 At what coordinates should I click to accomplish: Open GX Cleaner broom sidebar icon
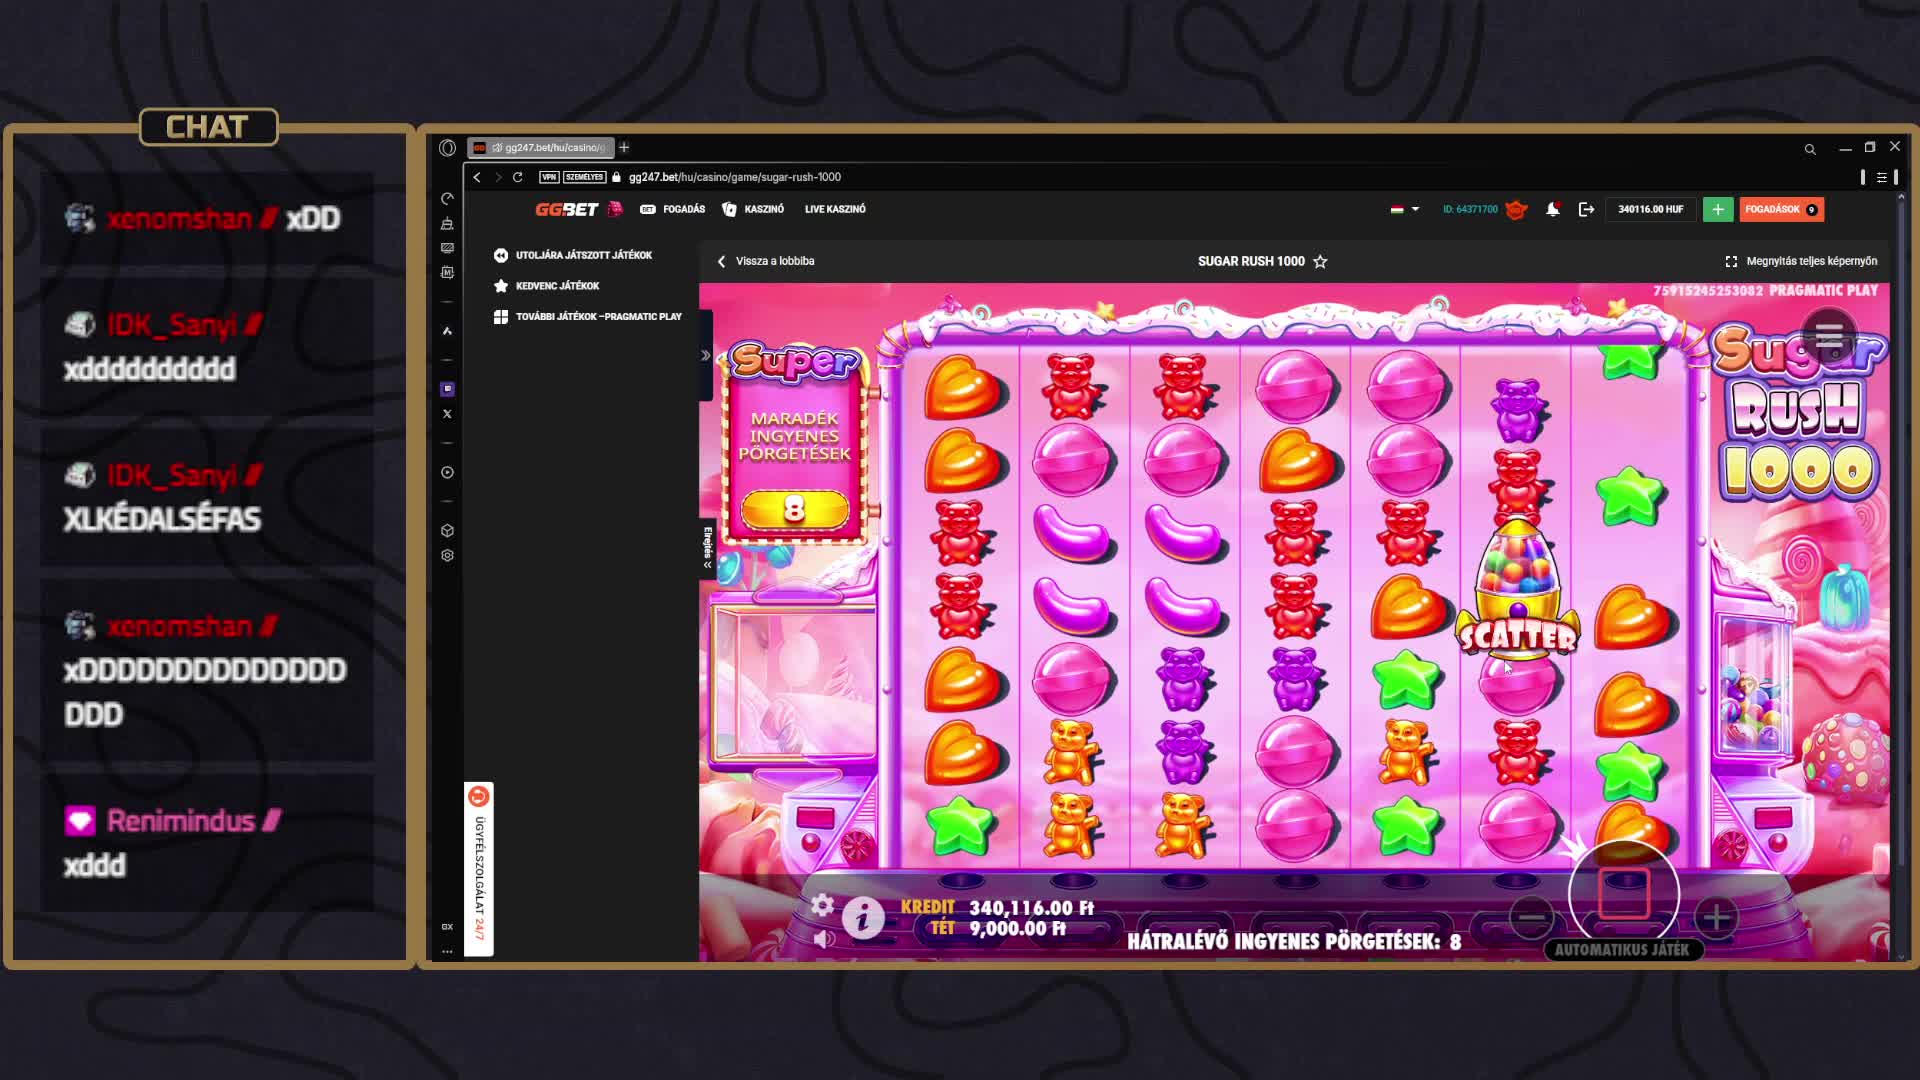(447, 223)
